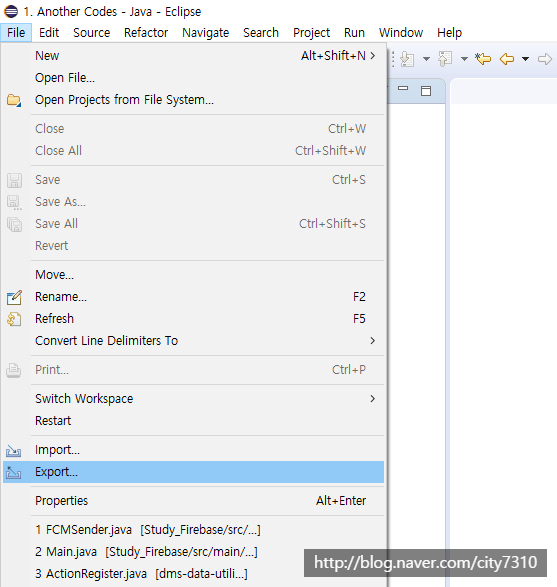This screenshot has height=587, width=557.
Task: Open the Refactor menu
Action: coord(146,33)
